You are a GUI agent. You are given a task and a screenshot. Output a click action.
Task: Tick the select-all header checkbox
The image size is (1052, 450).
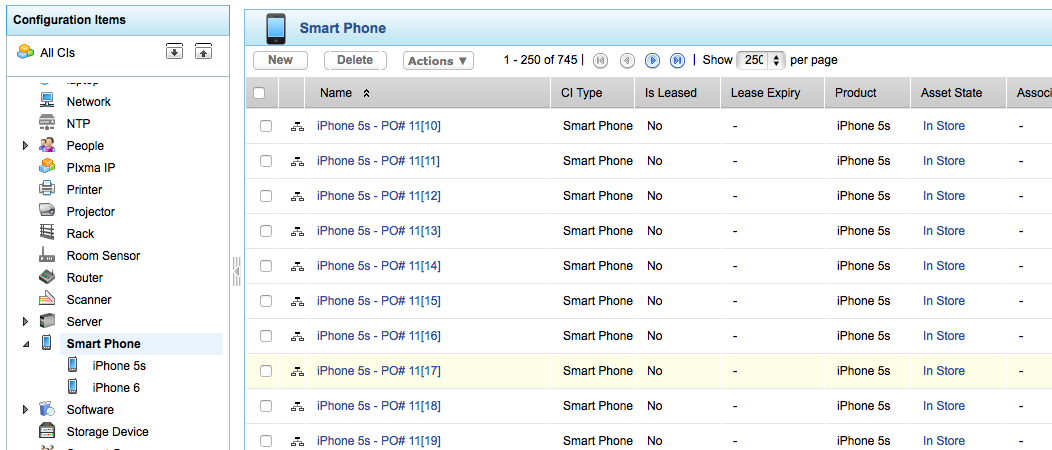(x=259, y=93)
